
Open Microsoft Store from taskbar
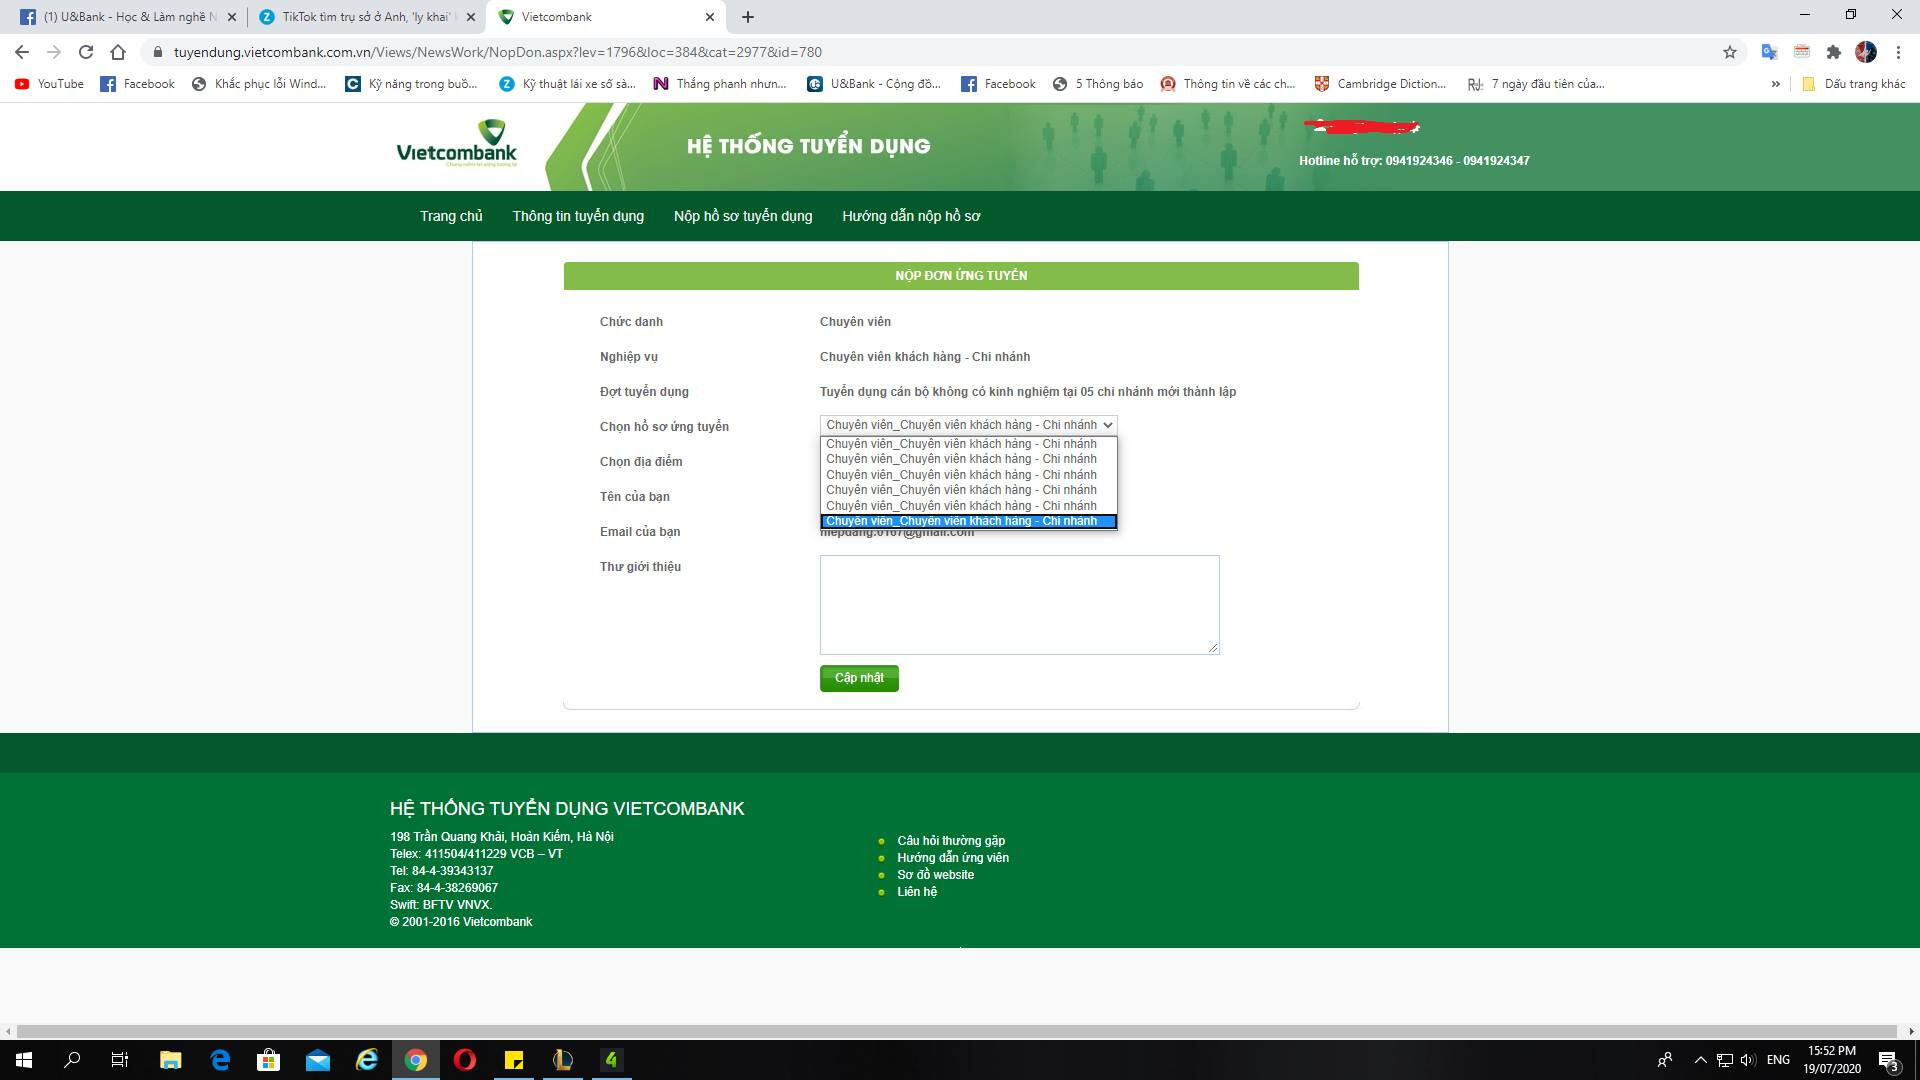pyautogui.click(x=268, y=1060)
